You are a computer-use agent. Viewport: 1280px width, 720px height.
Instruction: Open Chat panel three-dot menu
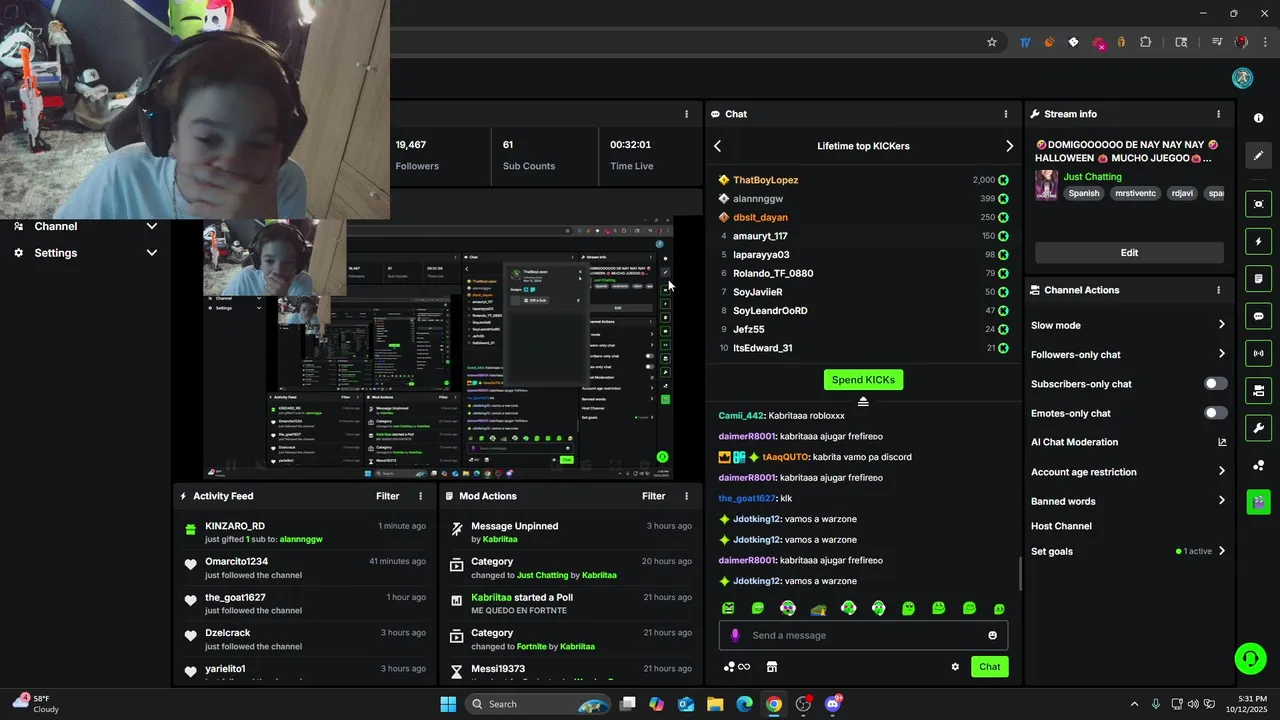pos(1006,114)
